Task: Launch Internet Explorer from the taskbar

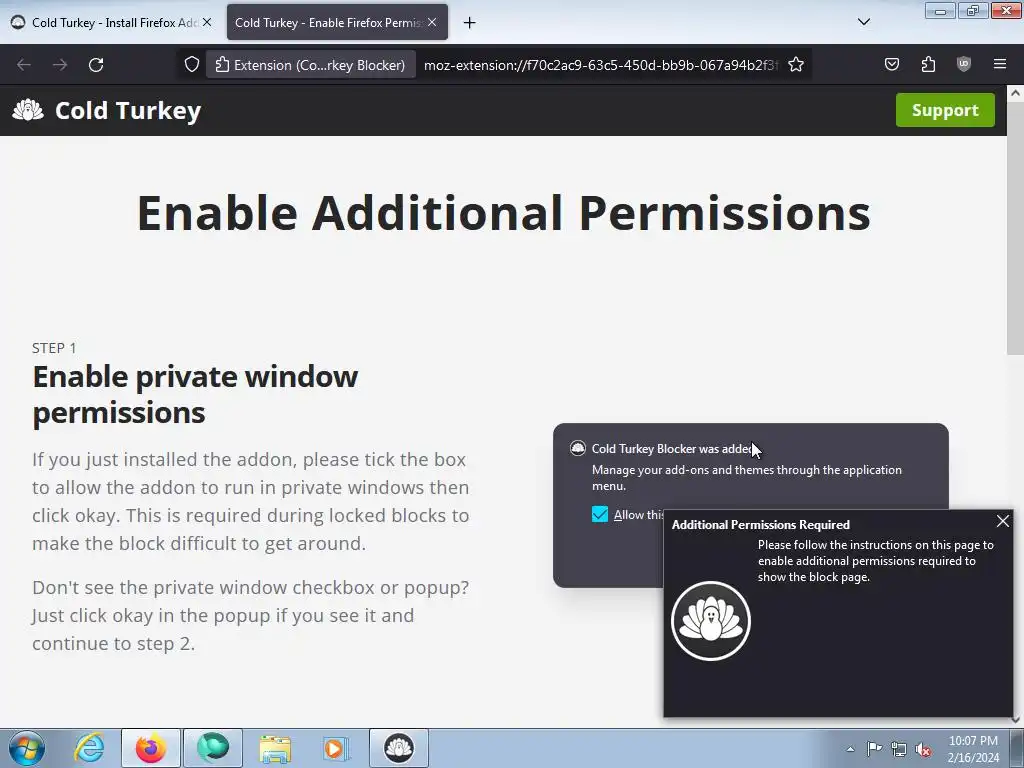Action: [x=89, y=748]
